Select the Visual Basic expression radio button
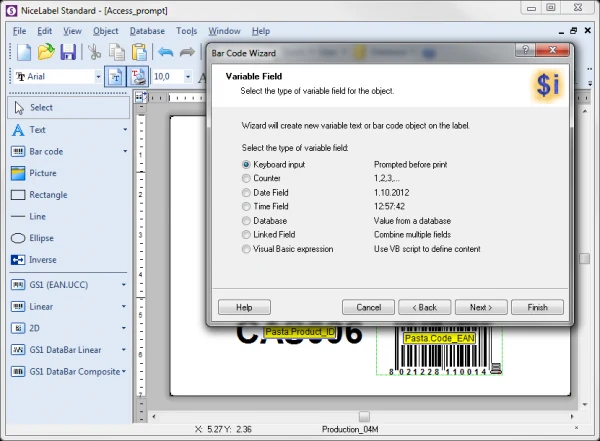600x441 pixels. [x=246, y=249]
